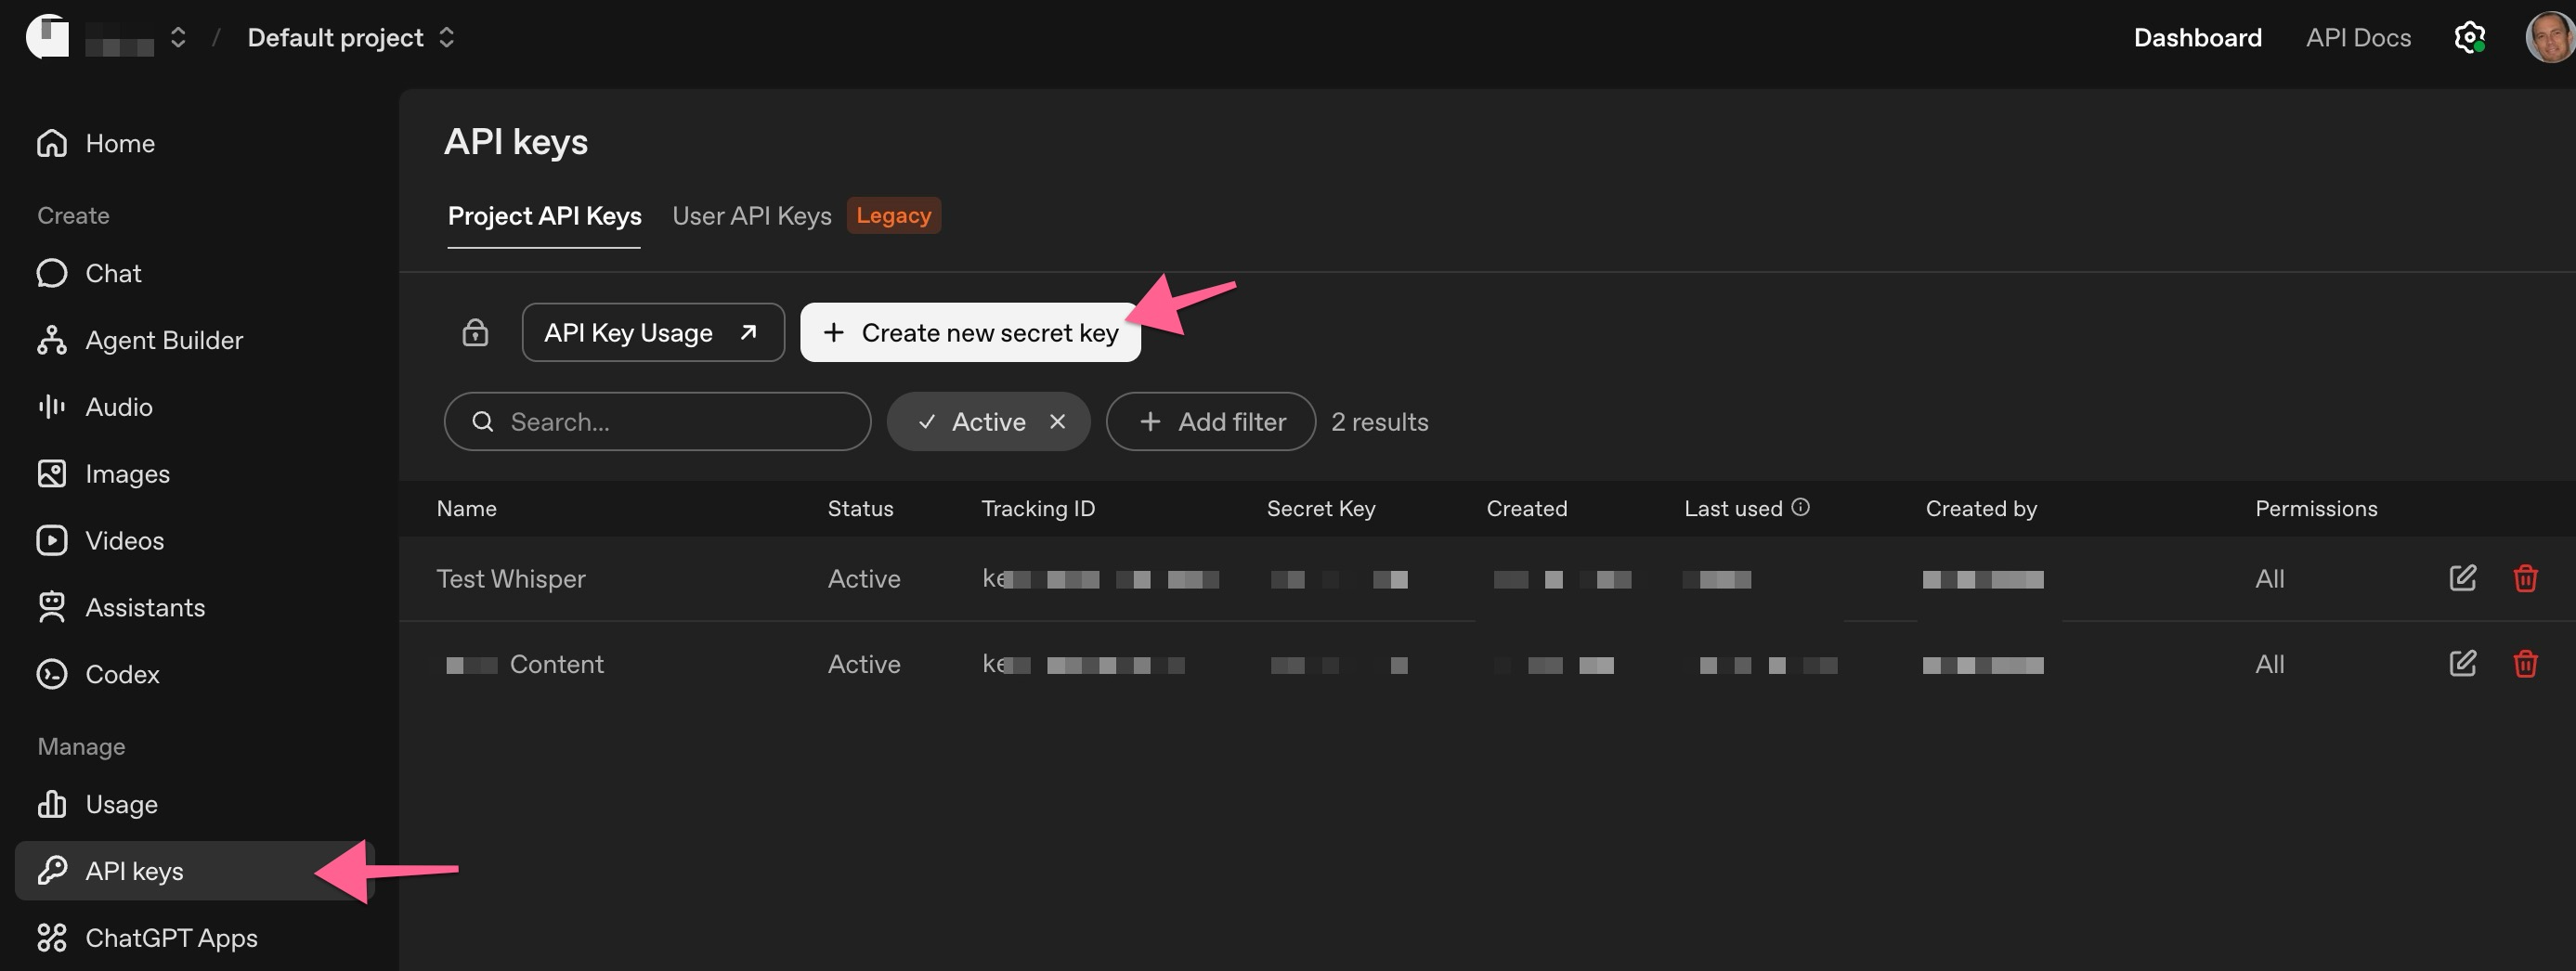Click the Status column header
The image size is (2576, 971).
(x=860, y=509)
